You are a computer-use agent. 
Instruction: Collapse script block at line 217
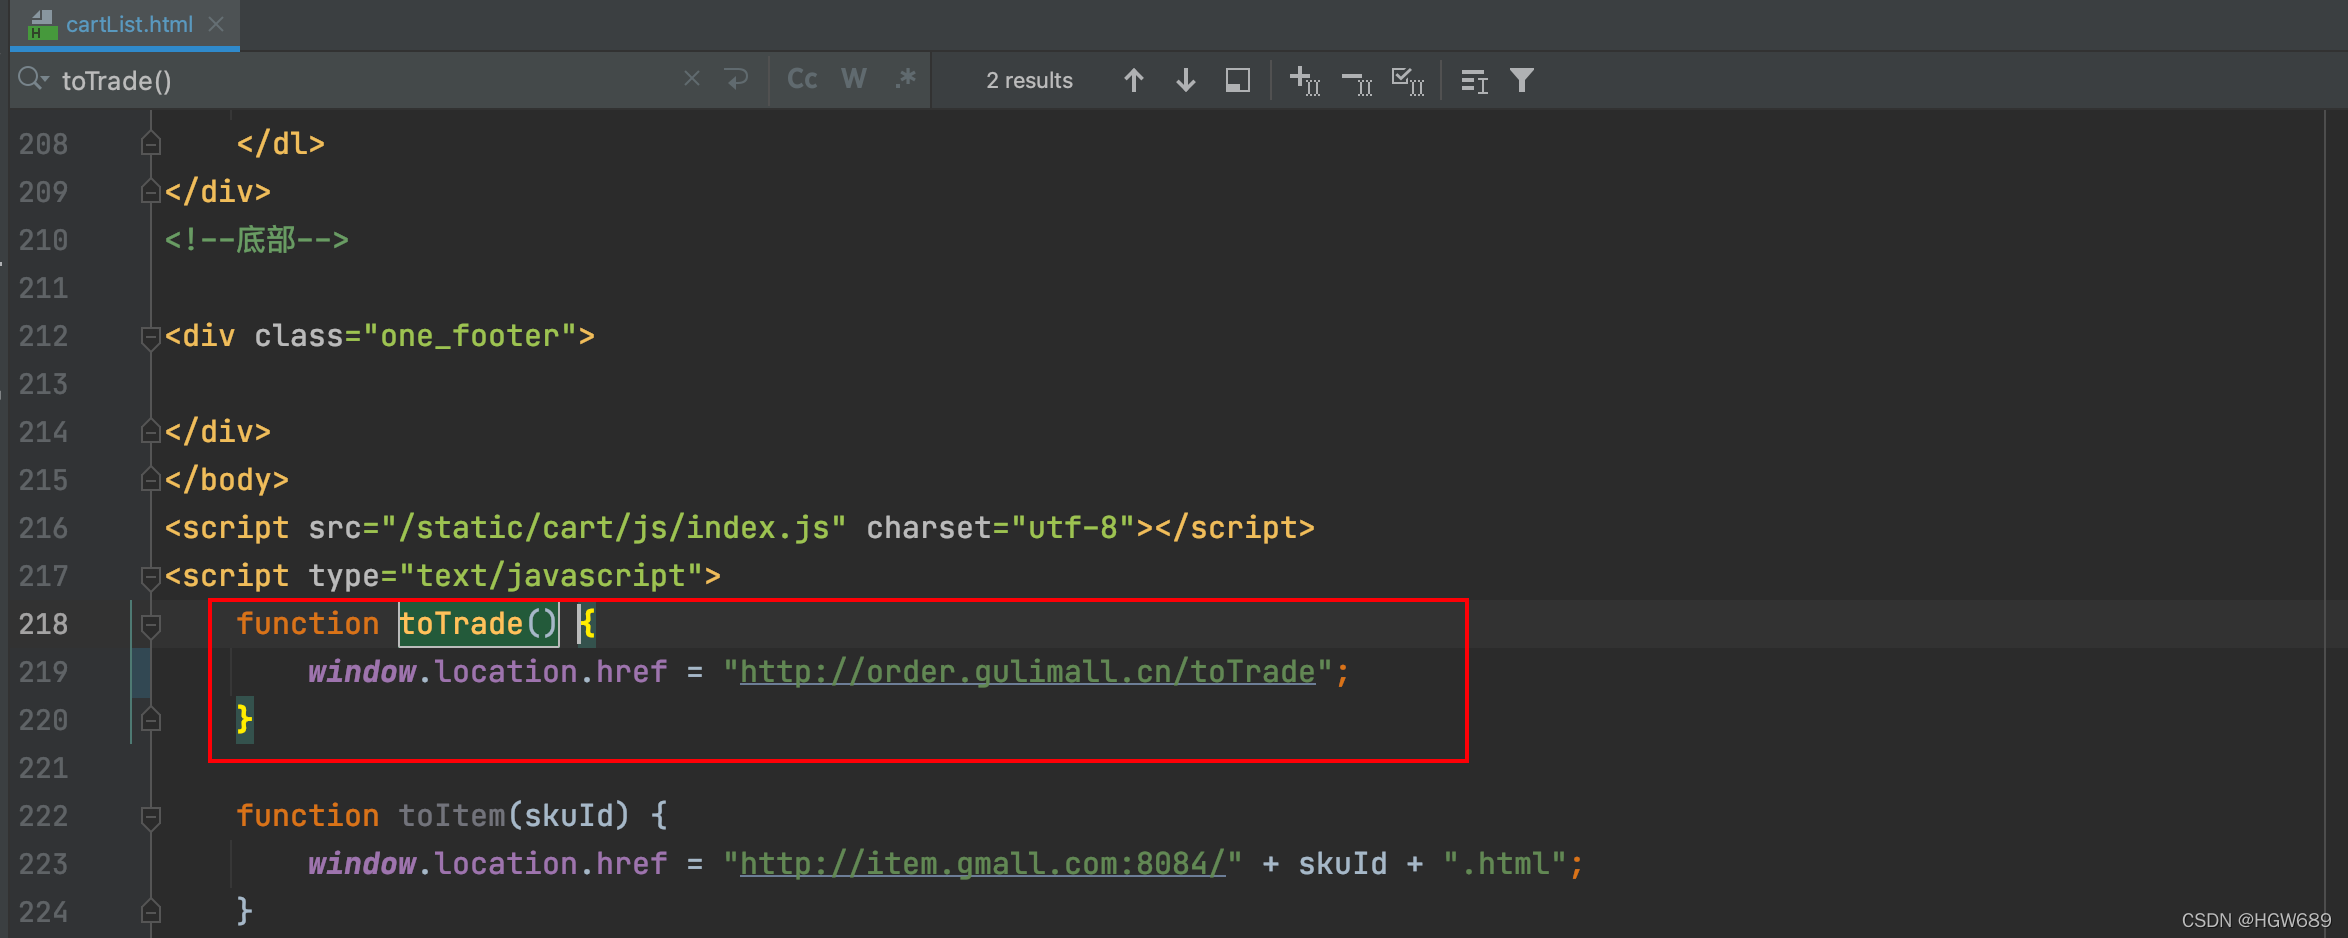[x=151, y=576]
